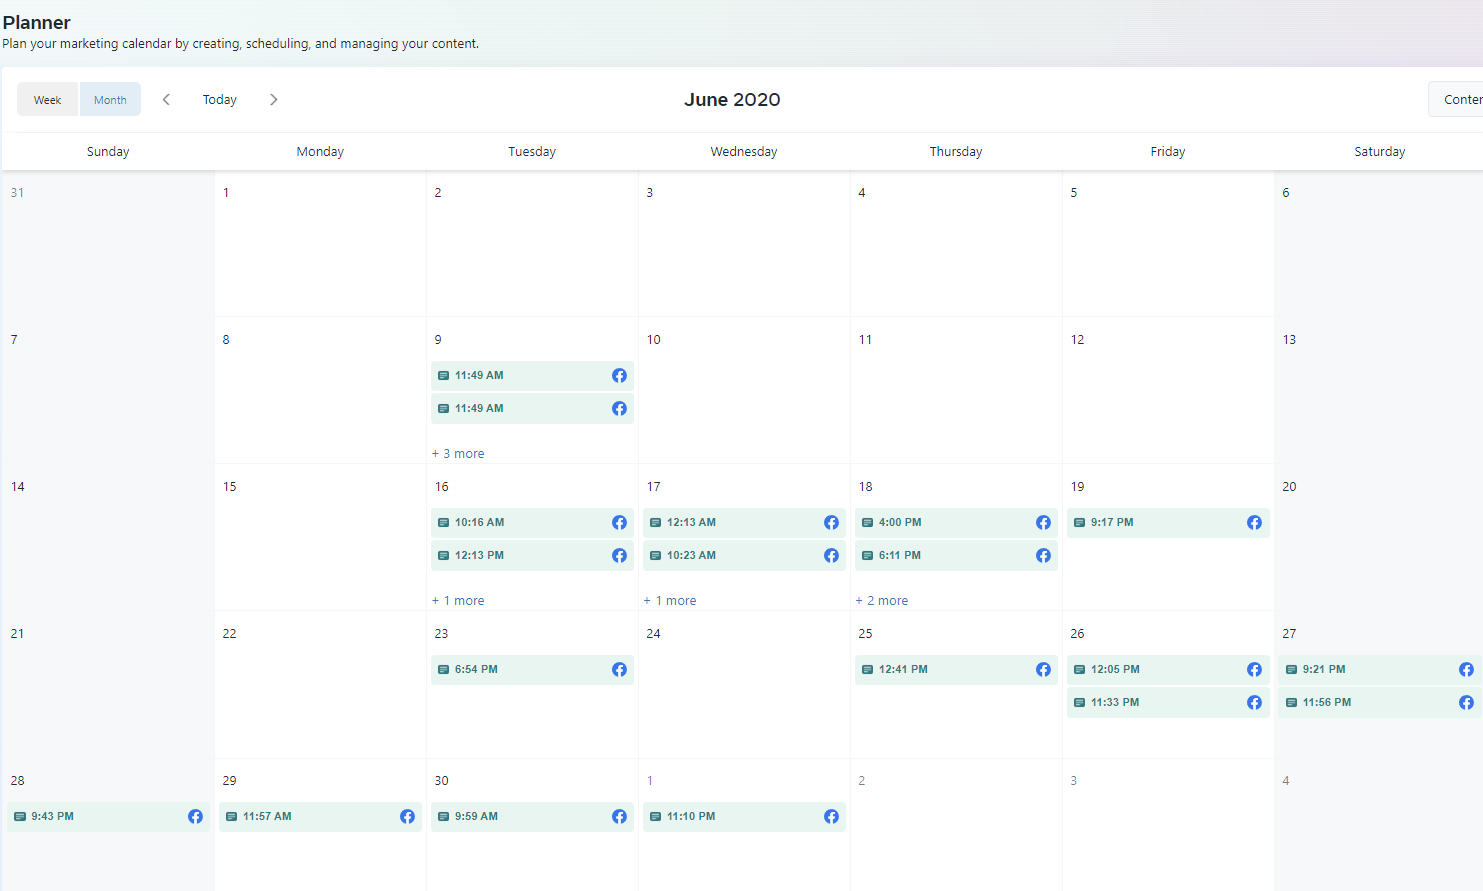Click post type icon on 11:33 PM post
The height and width of the screenshot is (891, 1483).
pos(1079,703)
